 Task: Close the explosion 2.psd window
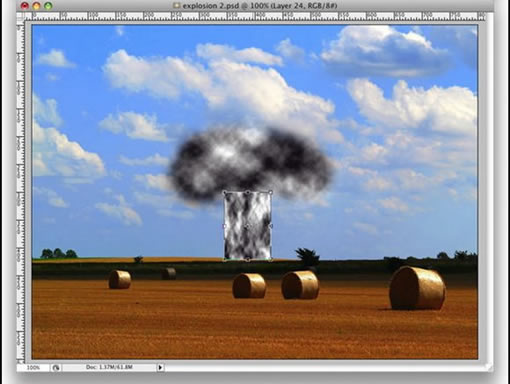click(24, 6)
